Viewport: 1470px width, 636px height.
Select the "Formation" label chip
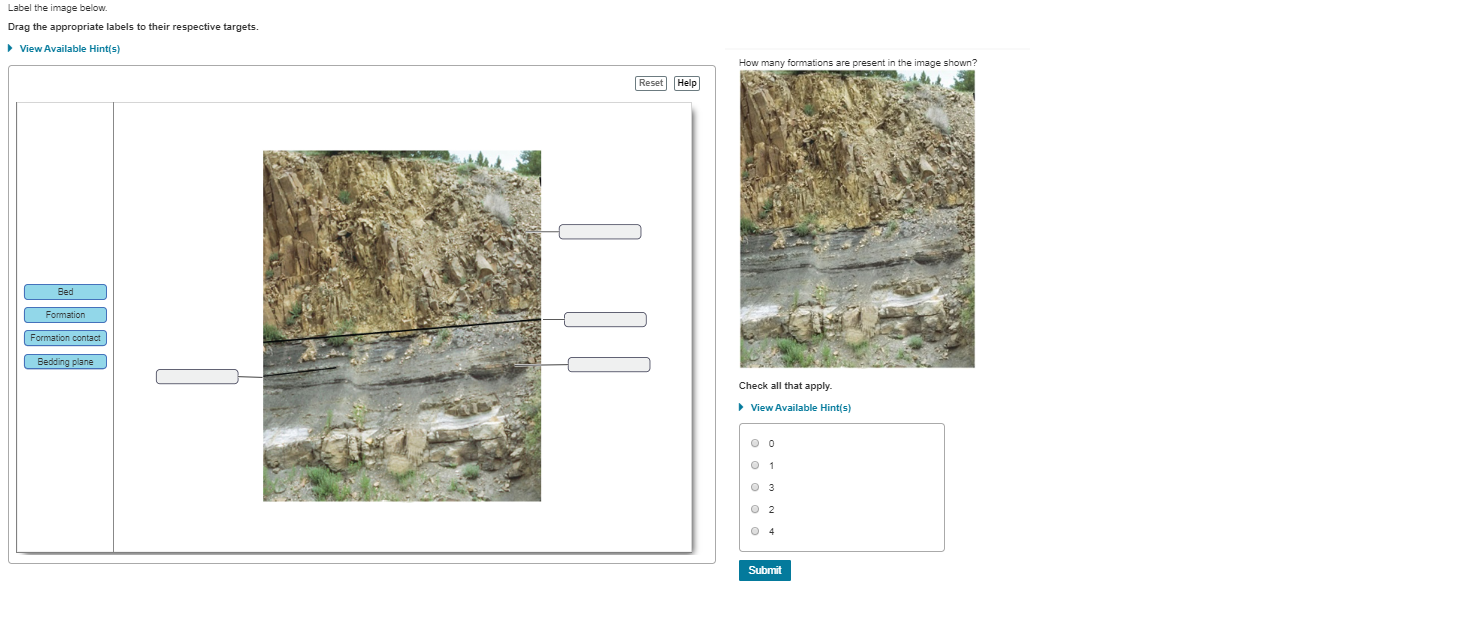click(64, 314)
